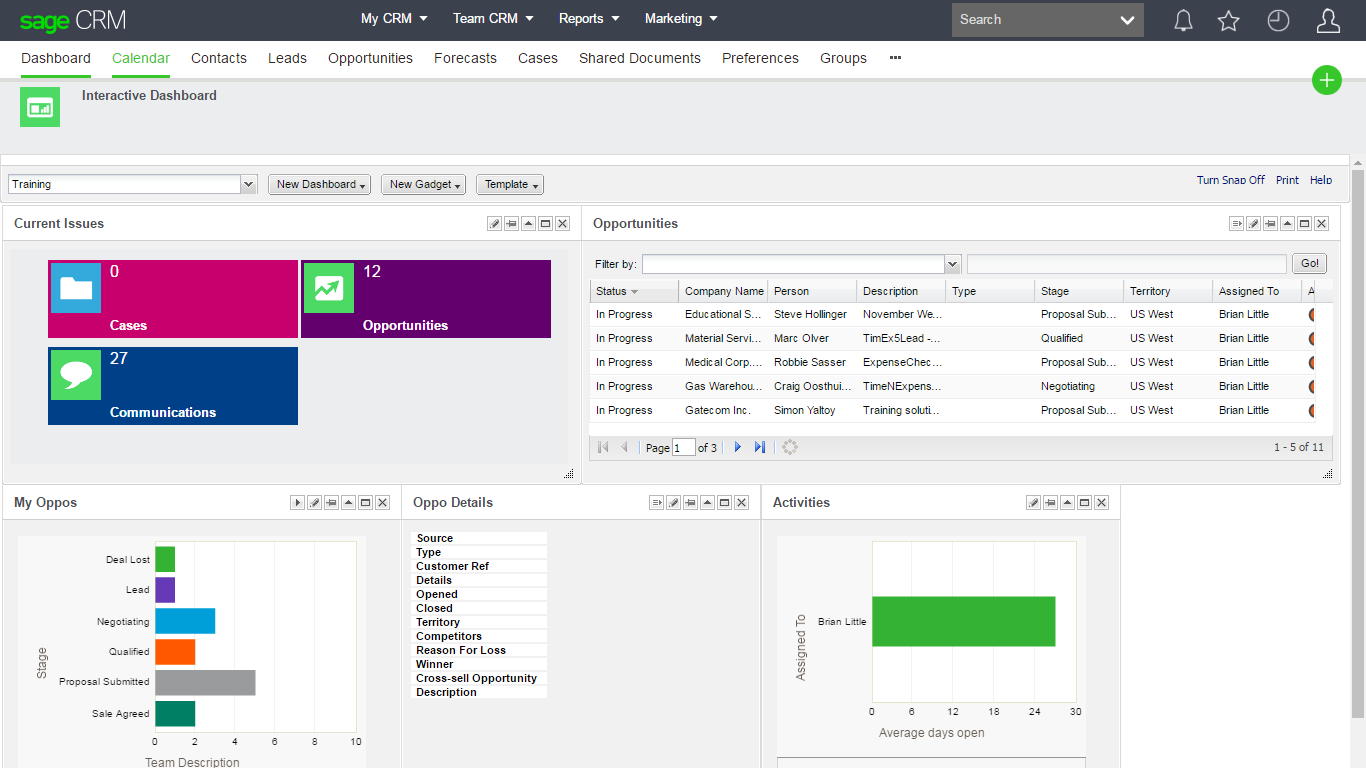The height and width of the screenshot is (768, 1366).
Task: Open the recent items clock icon
Action: point(1278,19)
